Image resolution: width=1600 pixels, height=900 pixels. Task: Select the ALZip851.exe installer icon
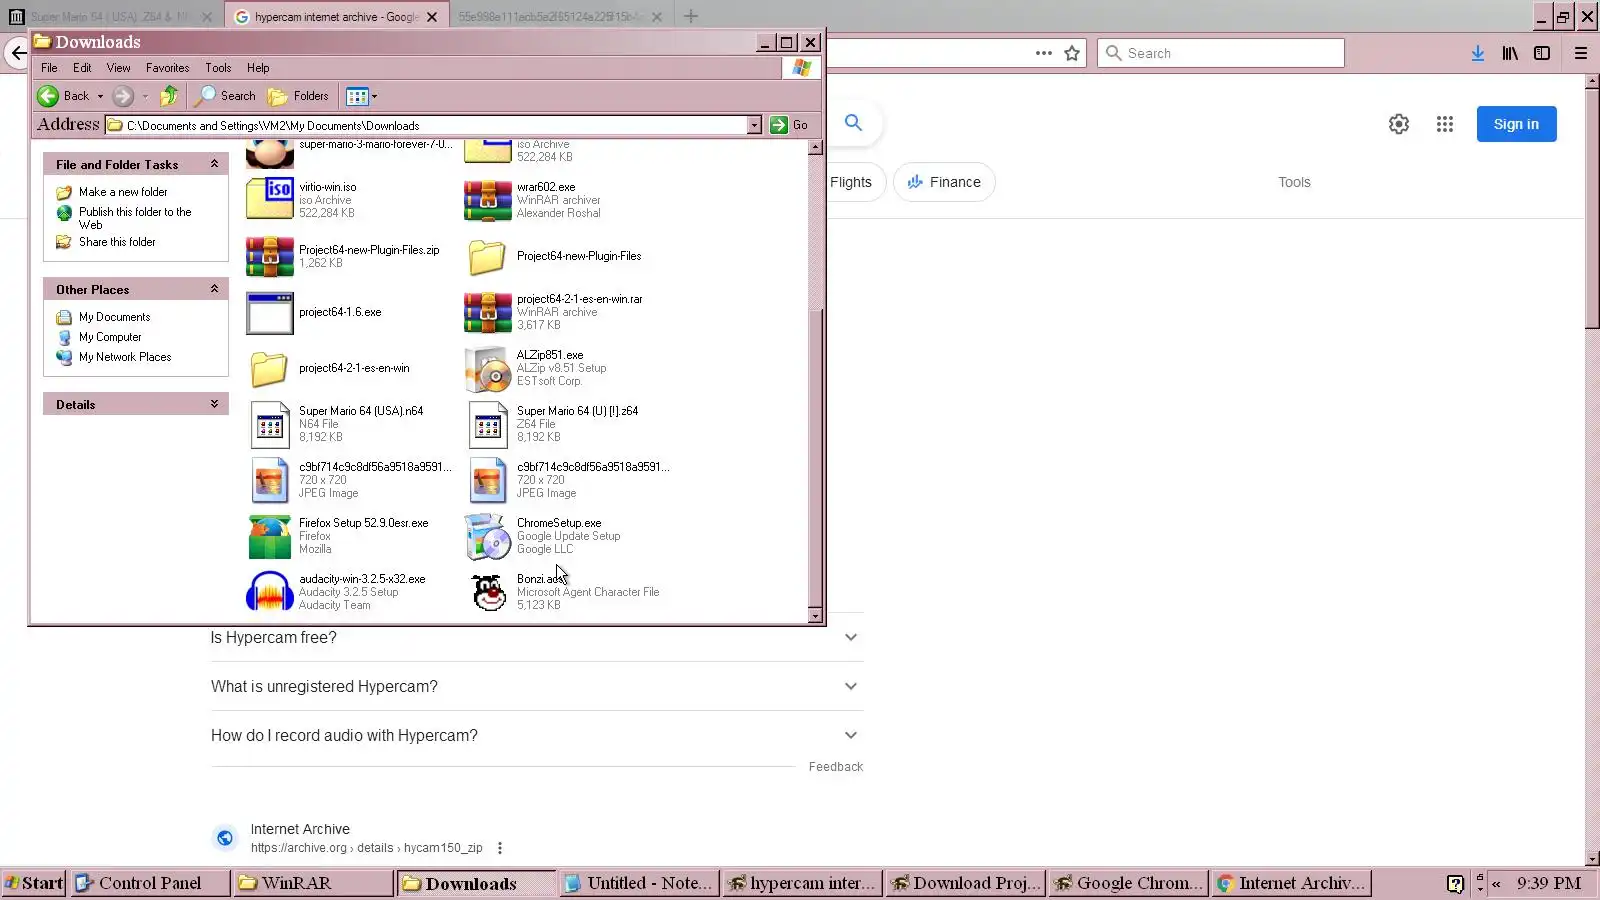[x=488, y=368]
